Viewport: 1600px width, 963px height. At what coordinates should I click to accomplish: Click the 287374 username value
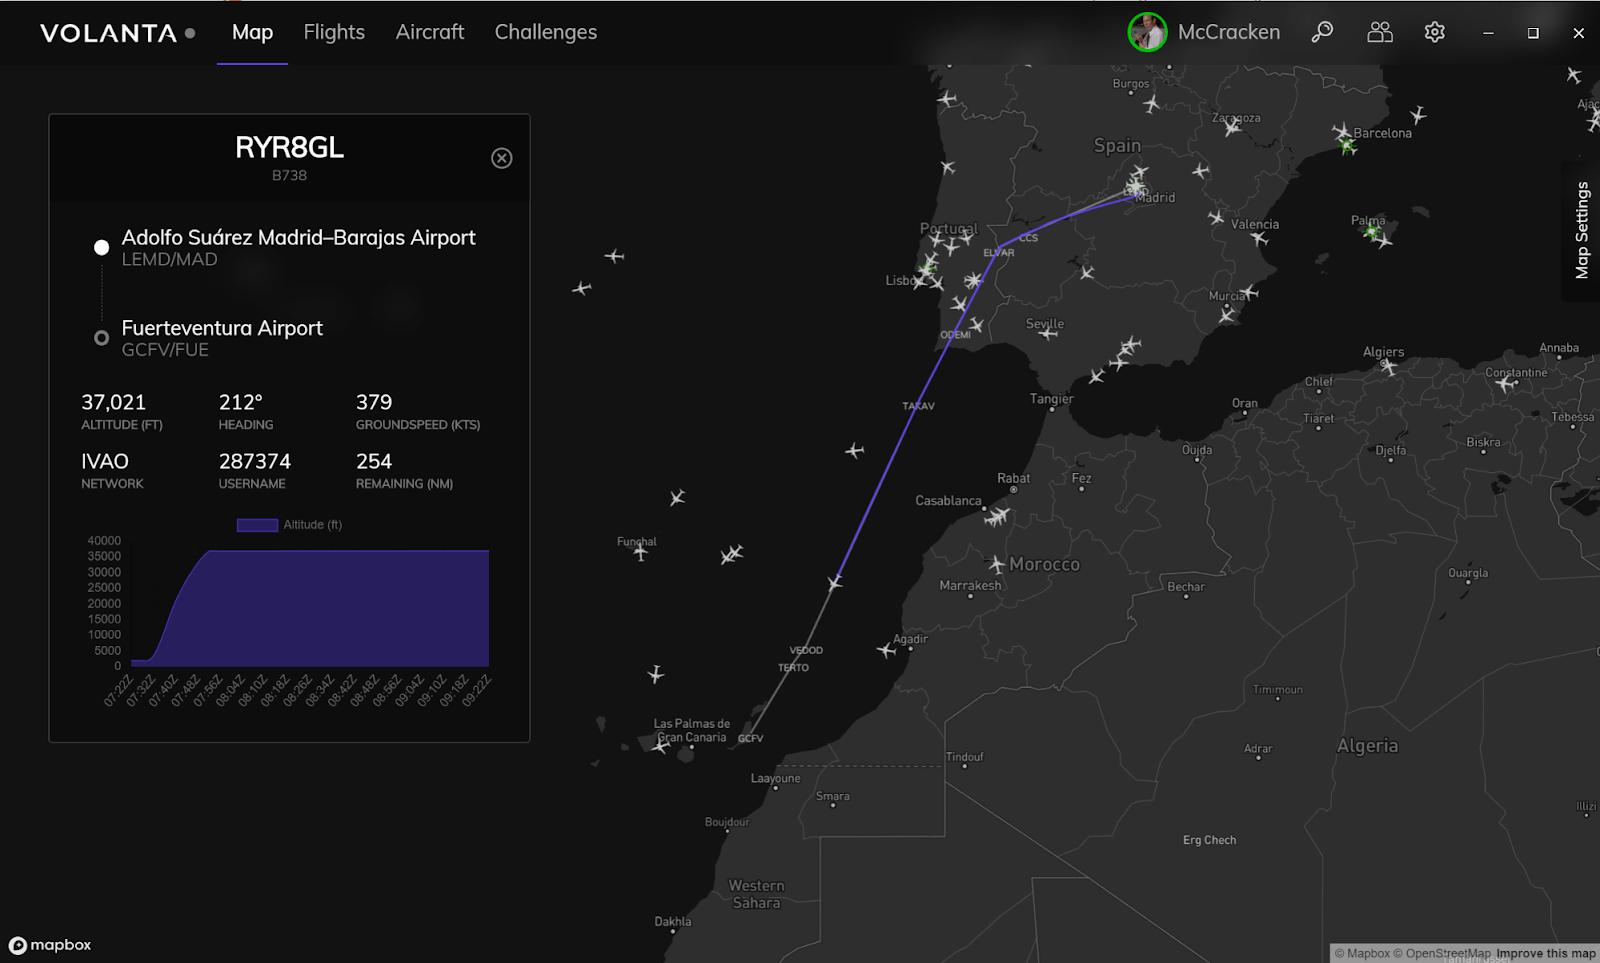255,461
